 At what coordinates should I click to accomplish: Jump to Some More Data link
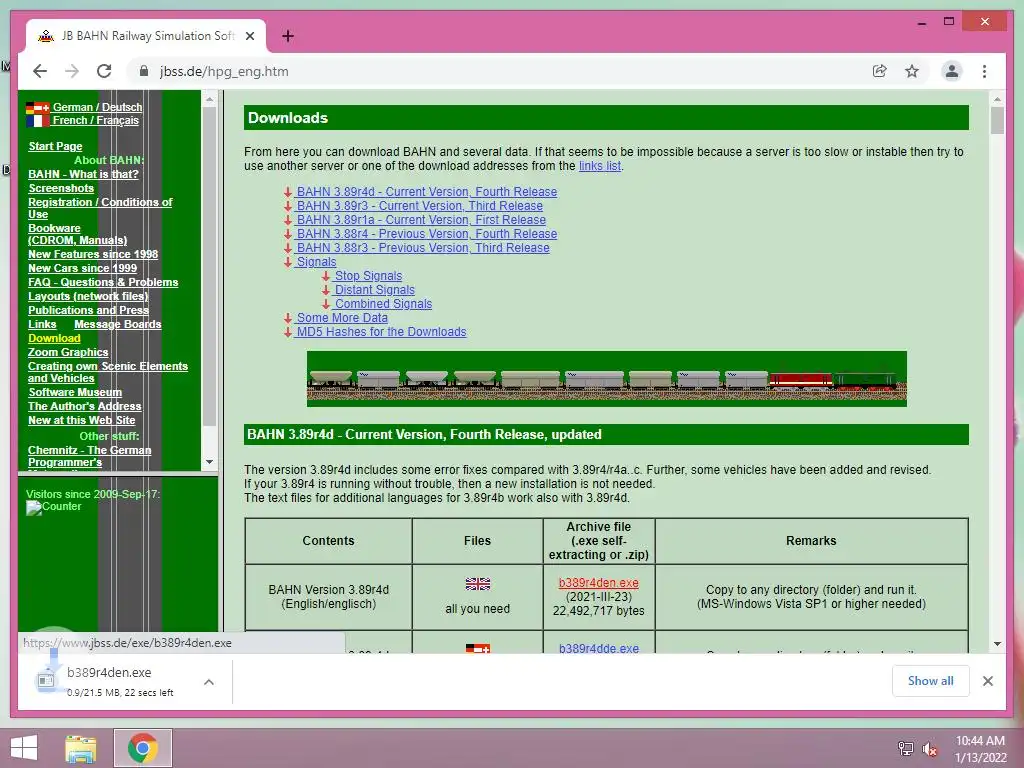[342, 318]
